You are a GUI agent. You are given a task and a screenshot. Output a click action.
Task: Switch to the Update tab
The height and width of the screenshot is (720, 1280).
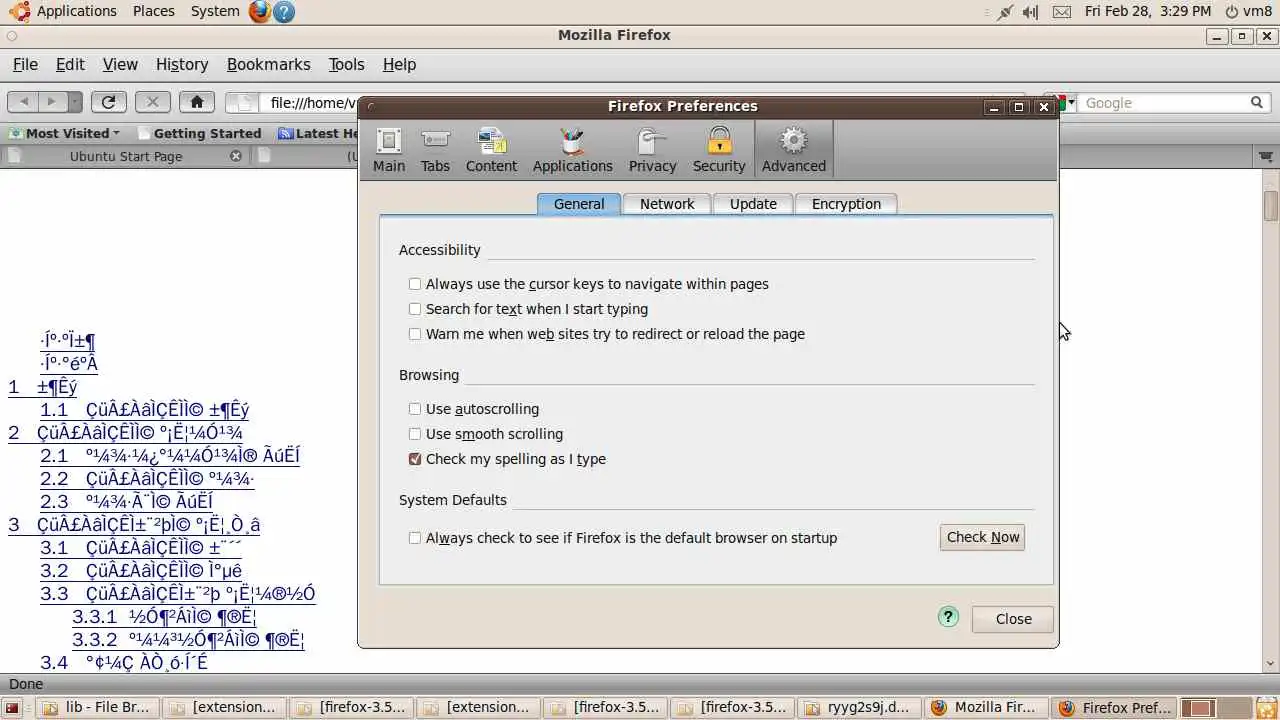point(753,204)
